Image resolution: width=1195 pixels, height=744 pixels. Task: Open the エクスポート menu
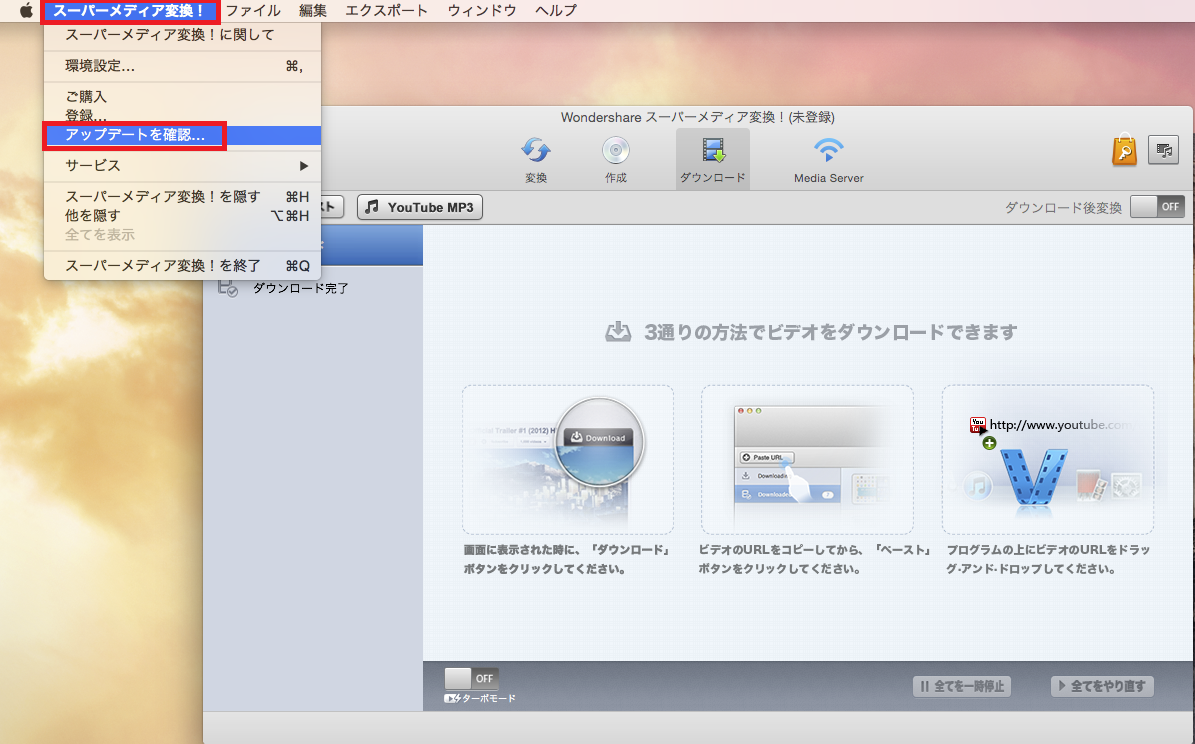click(386, 11)
